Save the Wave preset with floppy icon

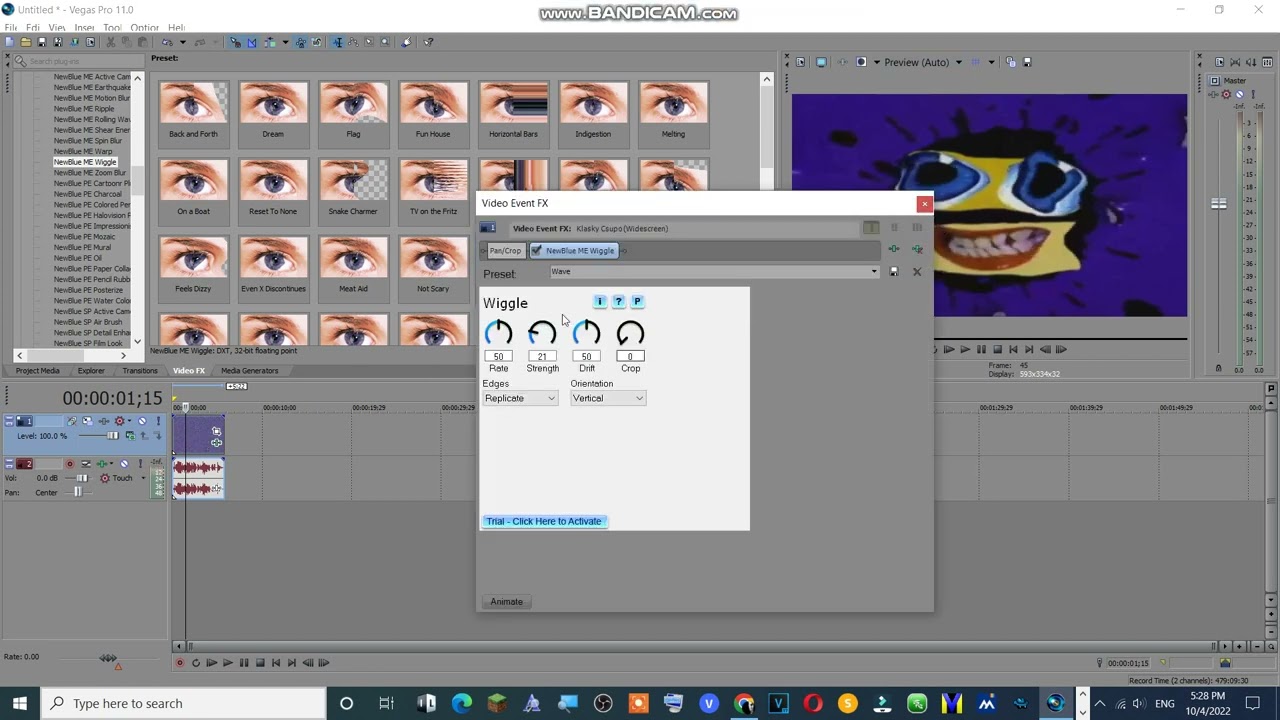tap(894, 272)
